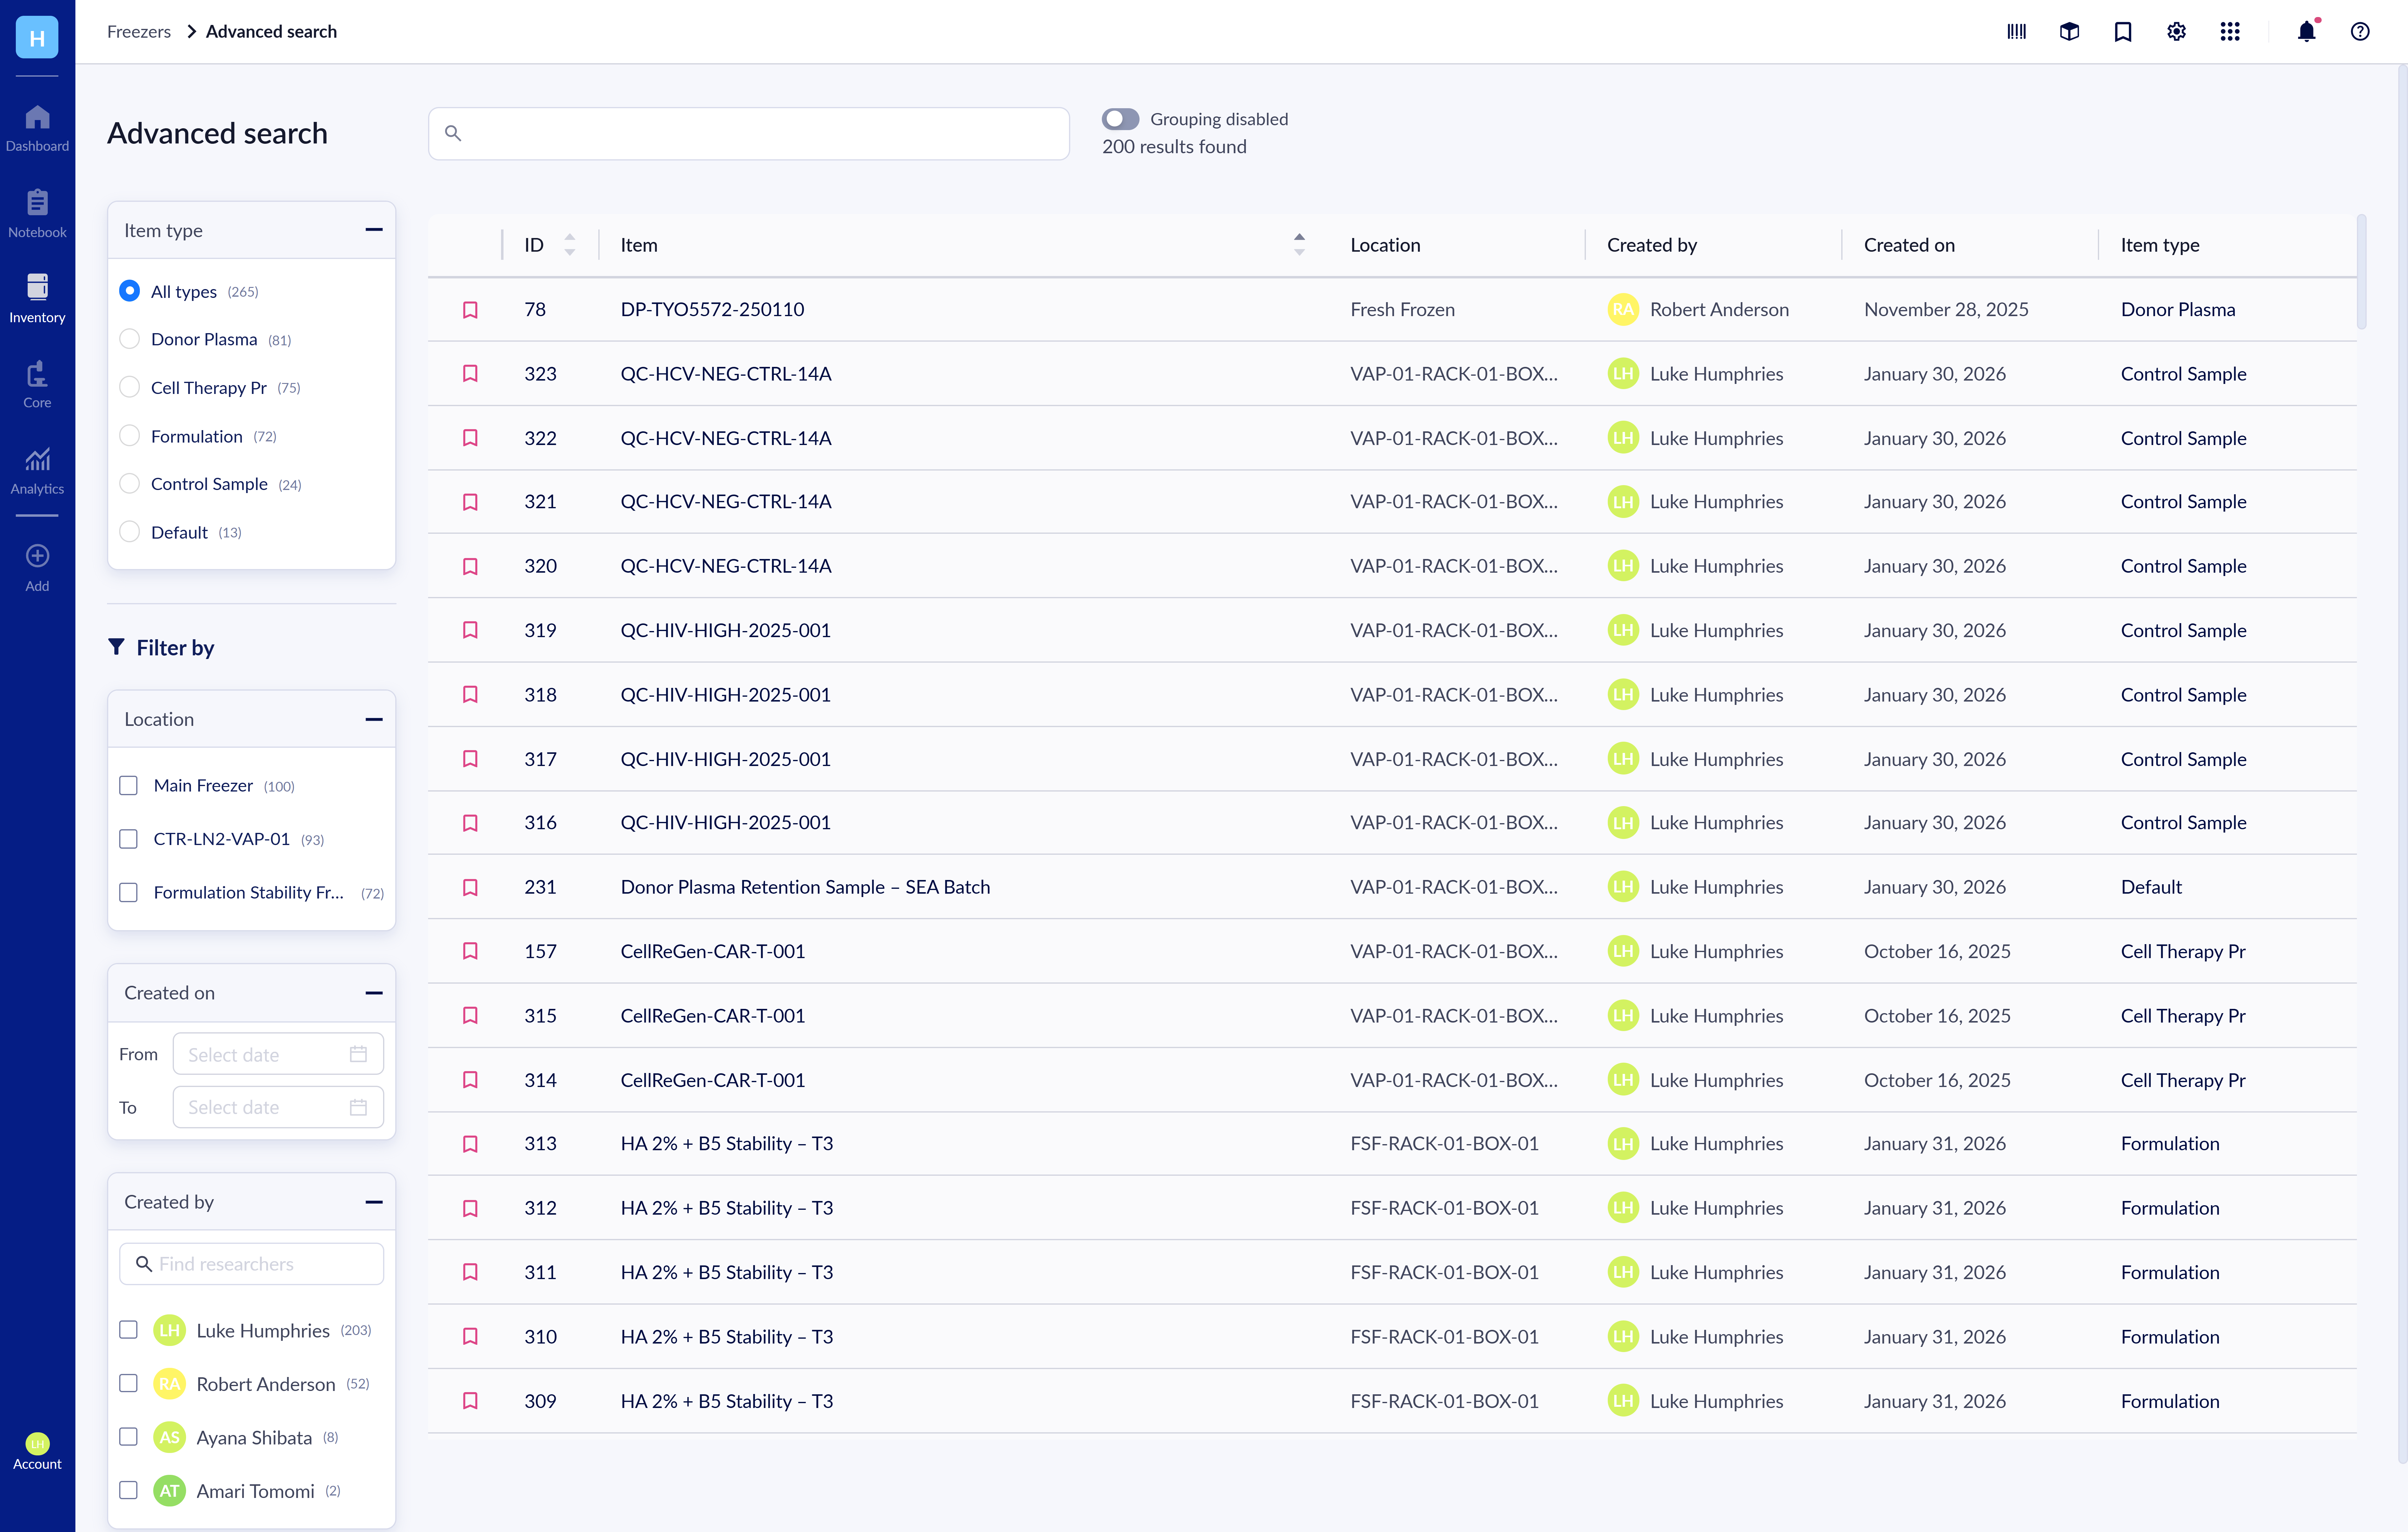Check the Luke Humphries researcher filter
Screen dimensions: 2408x1532
tap(129, 1330)
